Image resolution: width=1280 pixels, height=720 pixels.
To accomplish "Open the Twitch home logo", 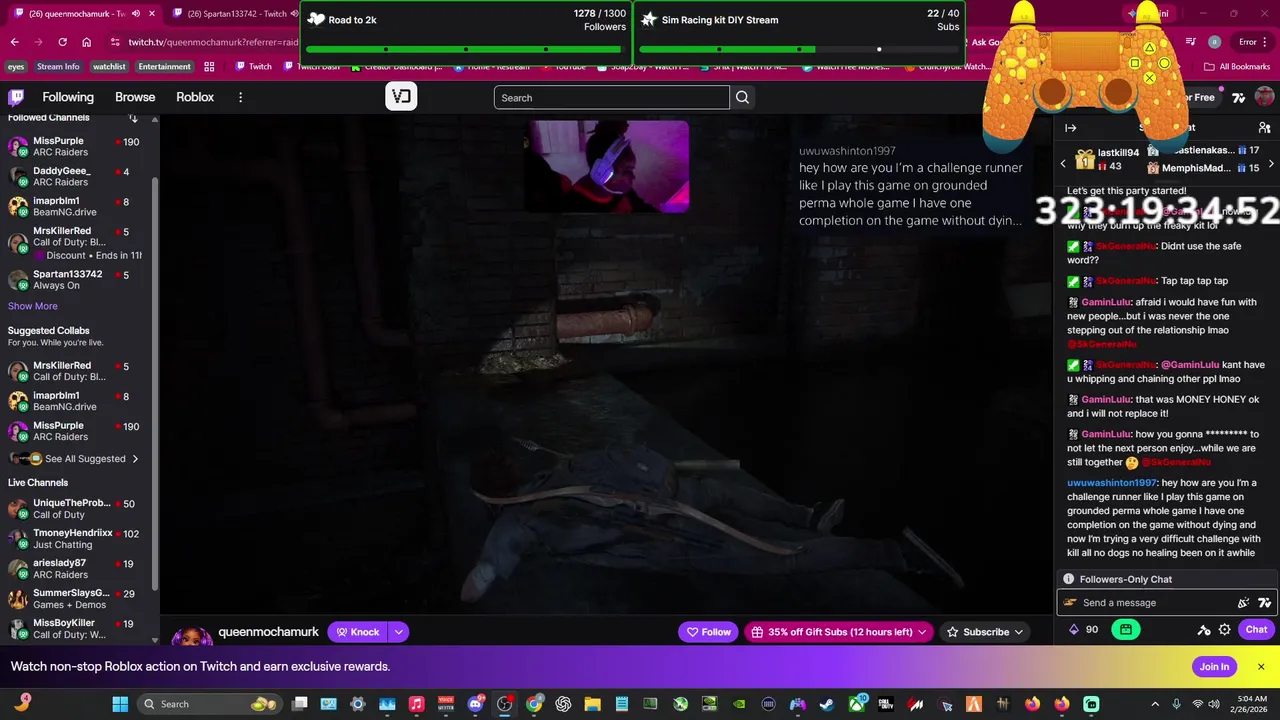I will click(16, 97).
